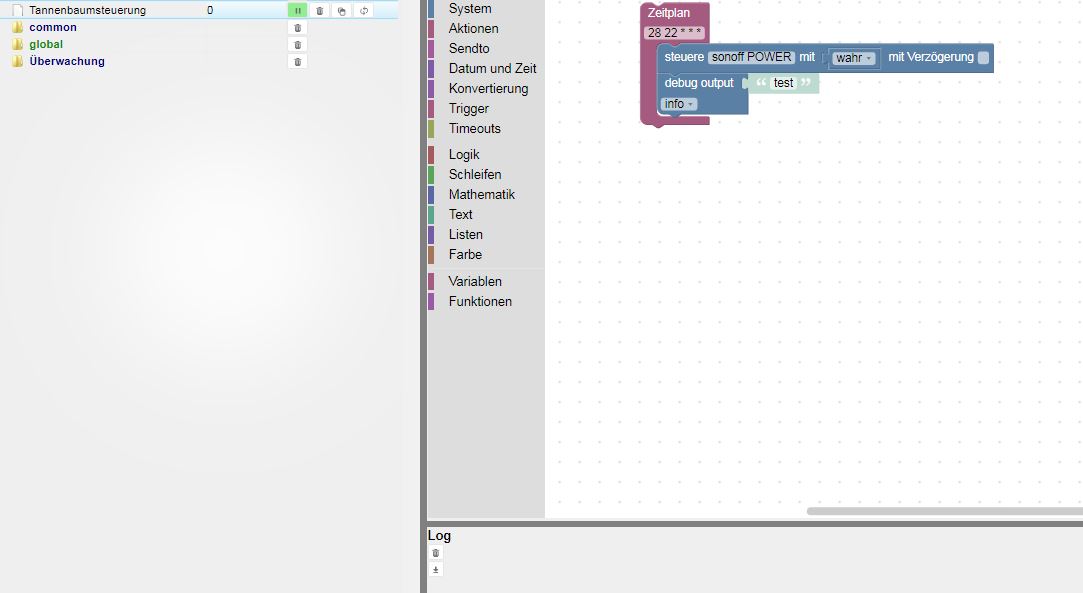Open the wahr dropdown in steuere block
Screen dimensions: 1083x593
tap(854, 58)
